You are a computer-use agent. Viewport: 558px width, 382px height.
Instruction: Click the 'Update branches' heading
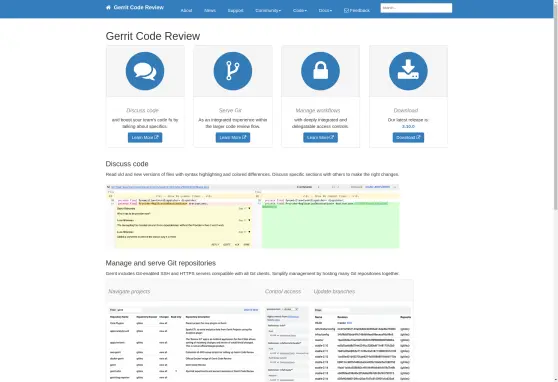(x=334, y=291)
